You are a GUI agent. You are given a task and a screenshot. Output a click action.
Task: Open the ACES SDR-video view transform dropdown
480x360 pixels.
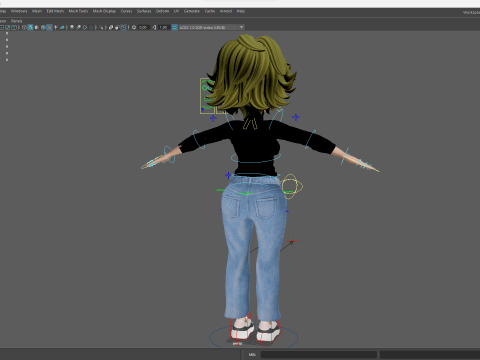[212, 27]
